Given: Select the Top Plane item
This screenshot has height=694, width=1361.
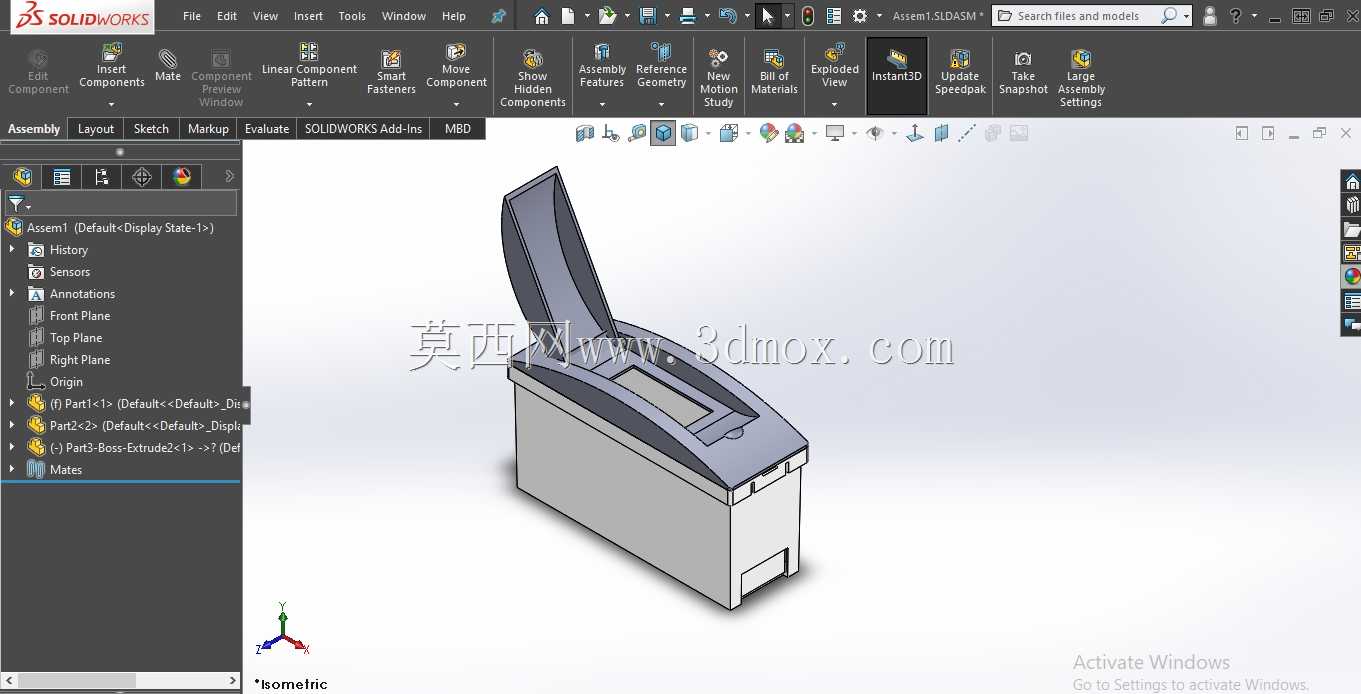Looking at the screenshot, I should pyautogui.click(x=76, y=337).
